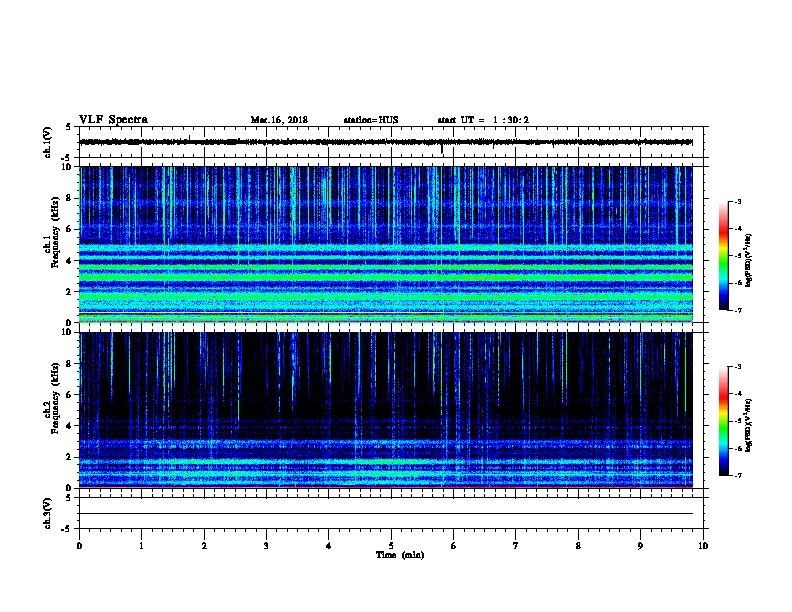Click time axis tick label "6"
The width and height of the screenshot is (792, 612).
tap(454, 546)
